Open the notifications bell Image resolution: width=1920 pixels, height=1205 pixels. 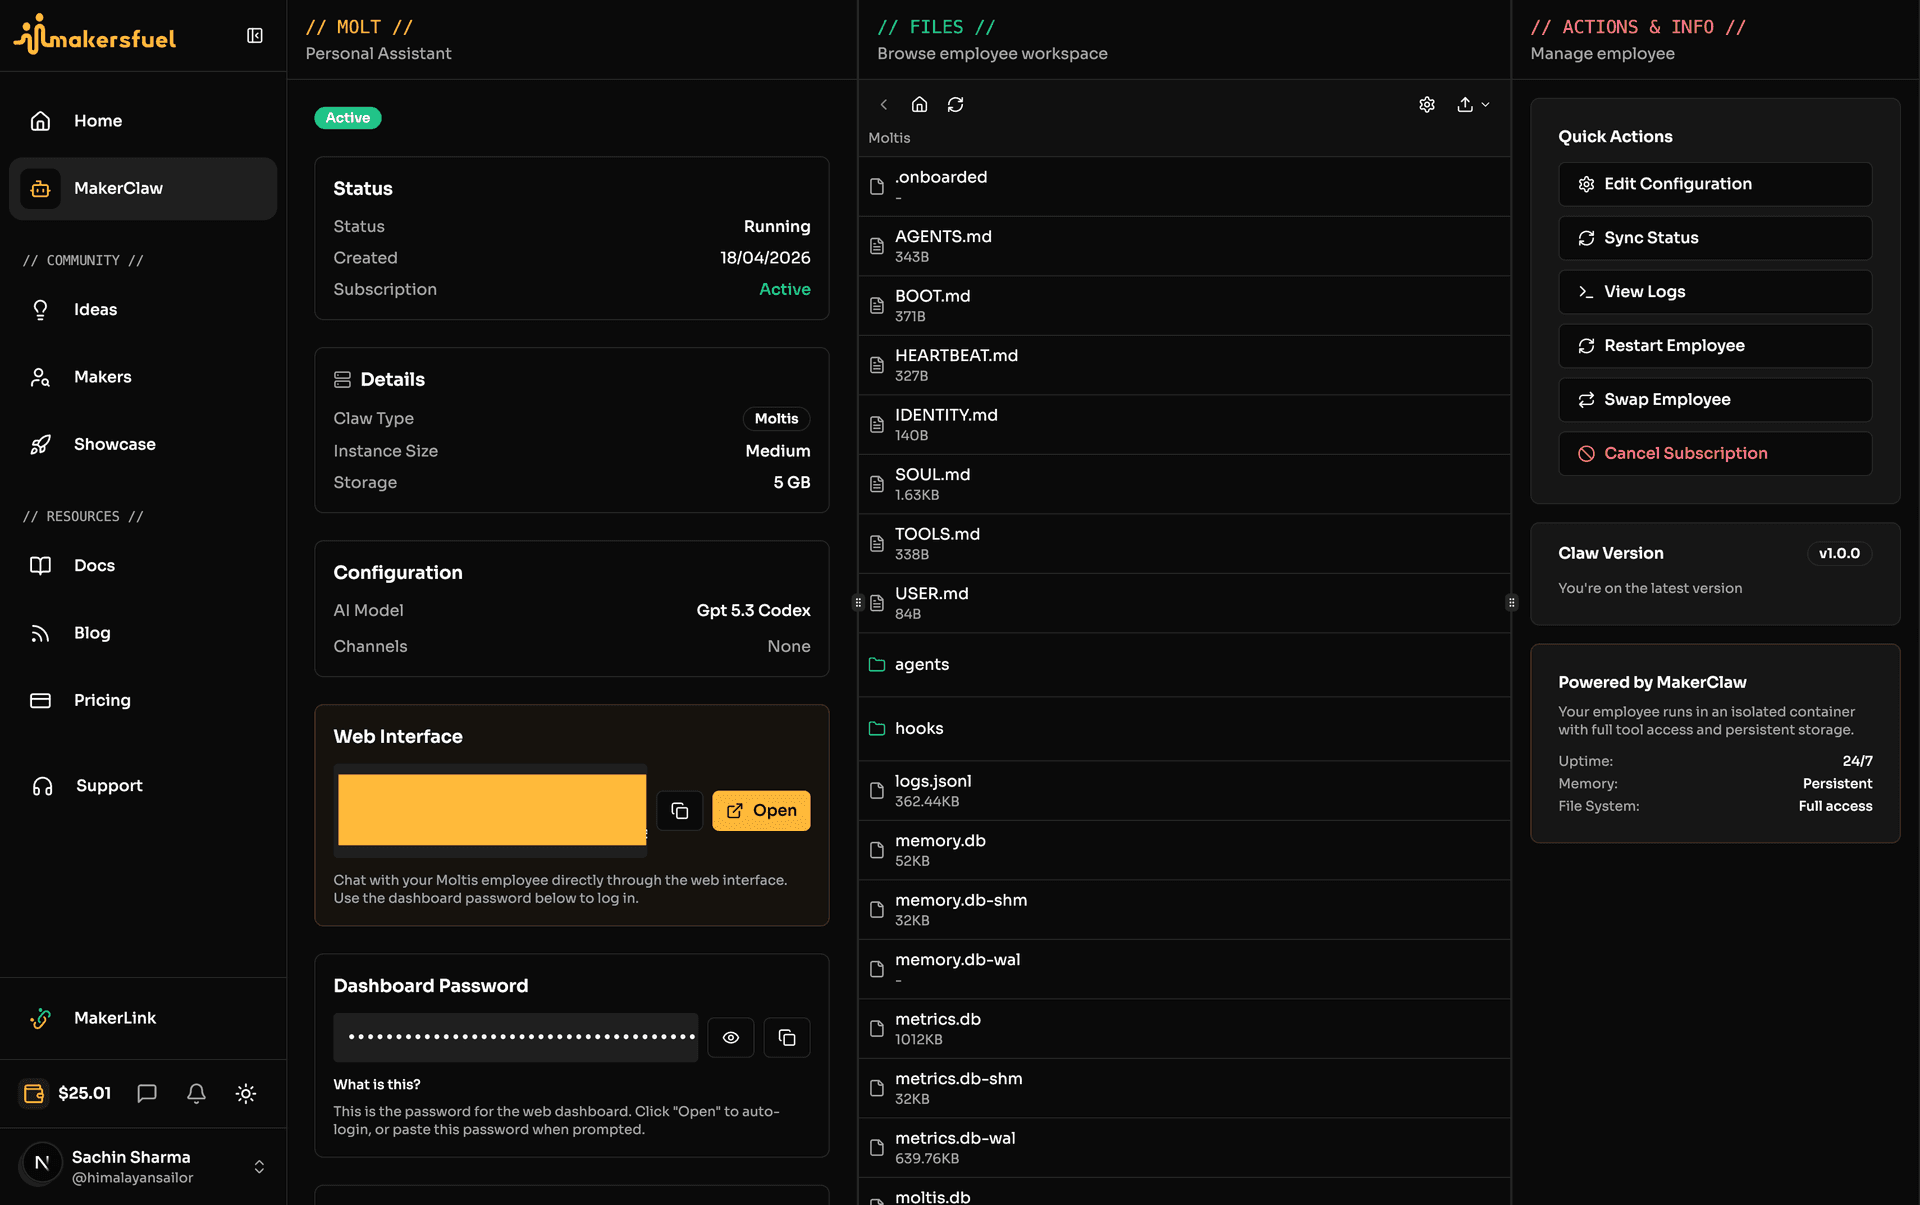[196, 1093]
